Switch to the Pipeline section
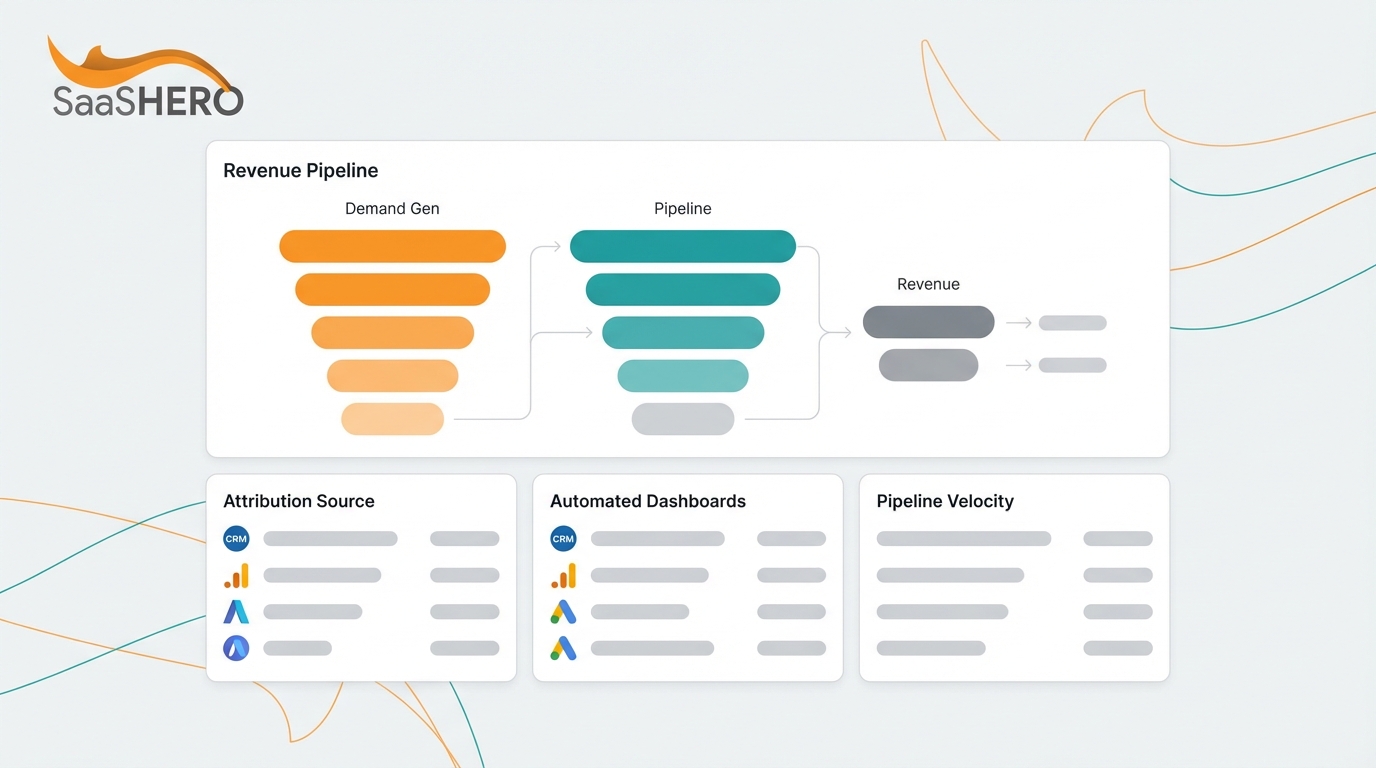Image resolution: width=1376 pixels, height=768 pixels. coord(682,208)
